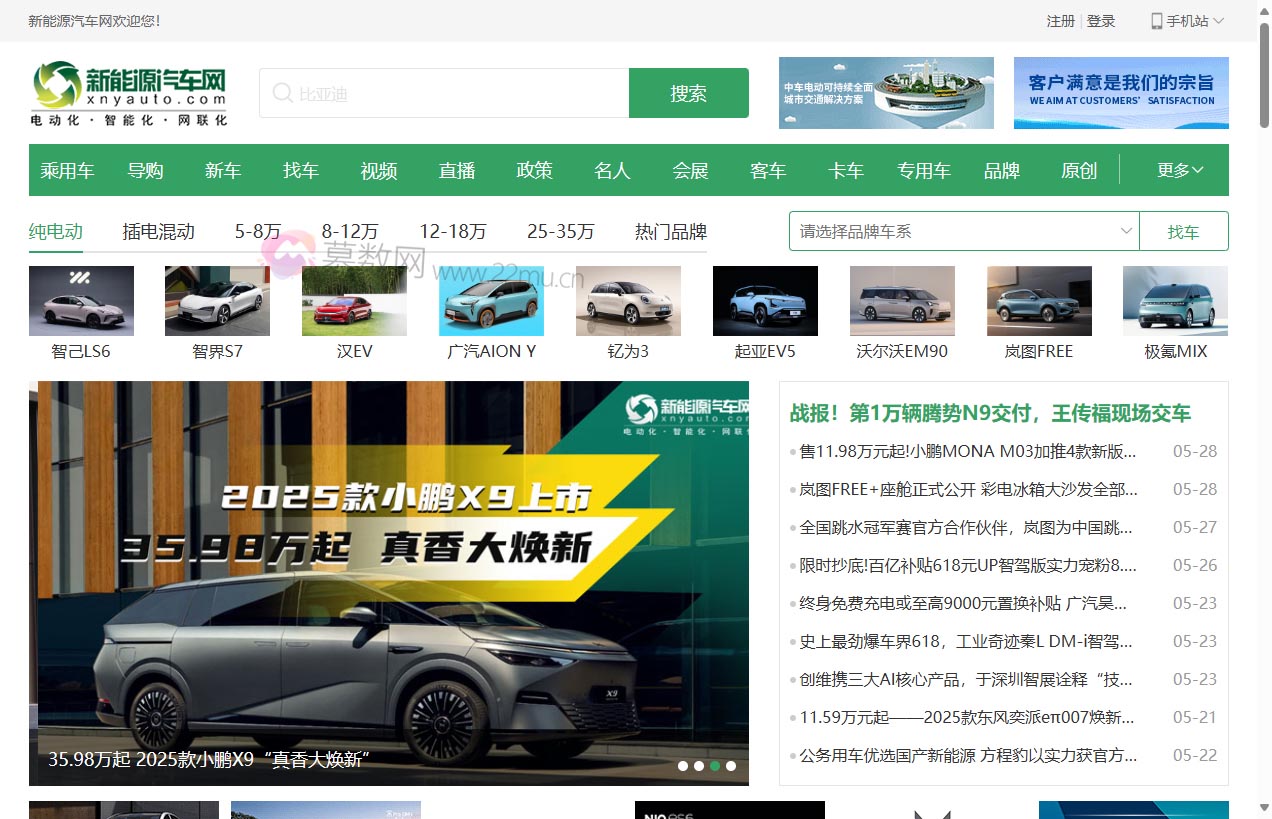The image size is (1272, 819).
Task: Open the bullet marker beside 岚图FREE news item
Action: point(794,490)
